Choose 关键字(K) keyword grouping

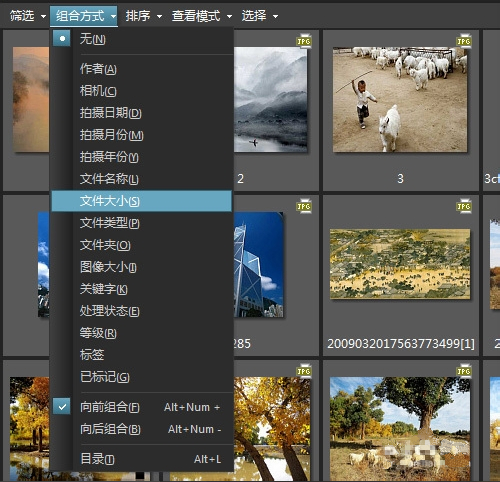click(142, 289)
